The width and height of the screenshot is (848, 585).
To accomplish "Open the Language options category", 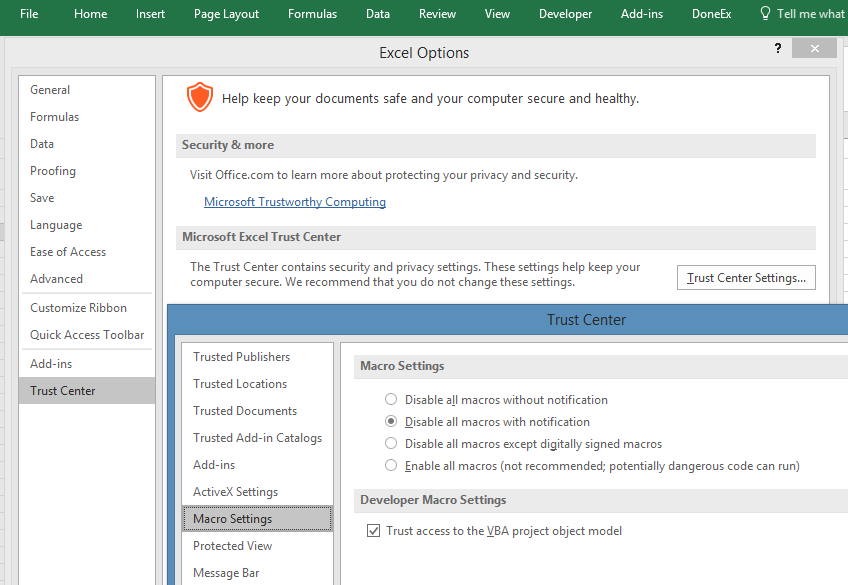I will (x=87, y=225).
